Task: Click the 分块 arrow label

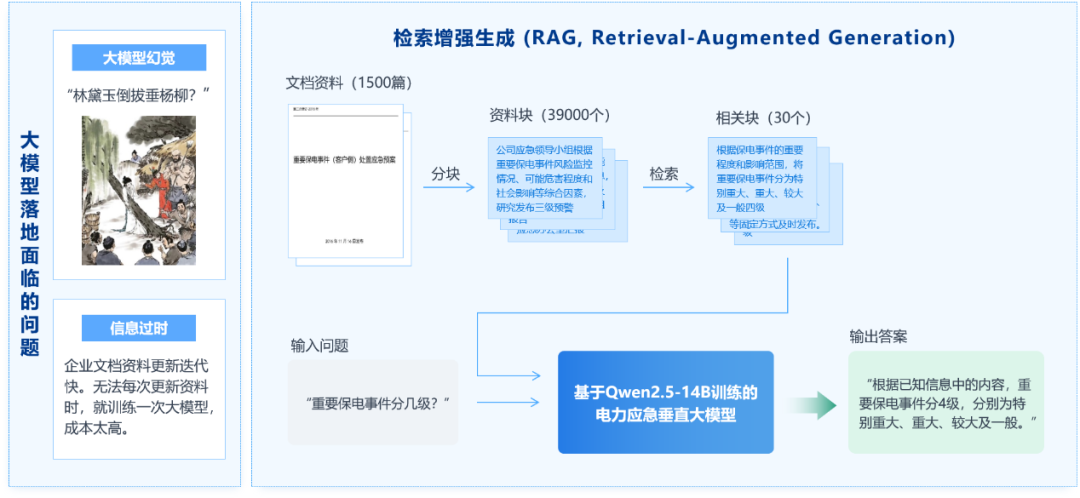Action: point(445,173)
